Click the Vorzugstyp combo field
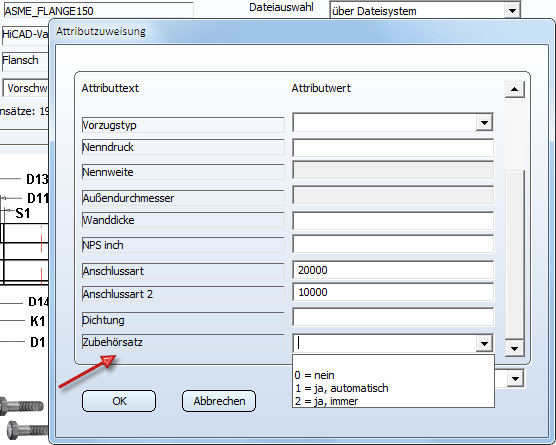The image size is (556, 445). pyautogui.click(x=384, y=123)
